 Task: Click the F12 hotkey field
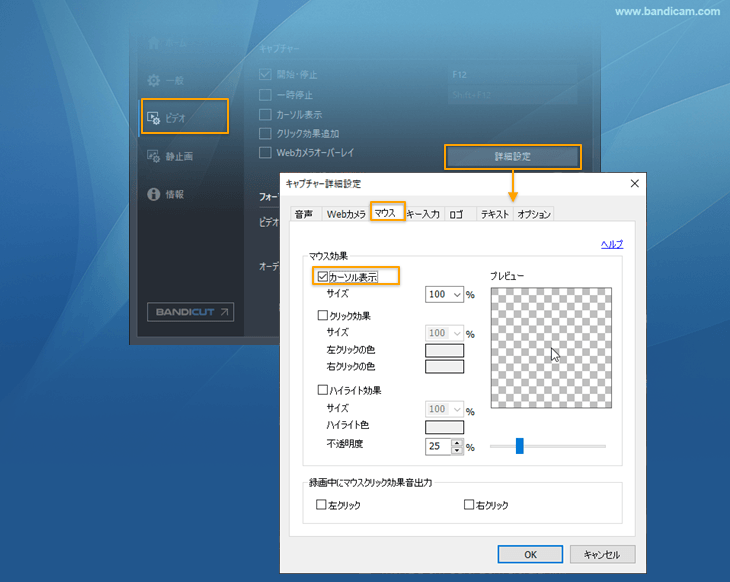[x=512, y=74]
